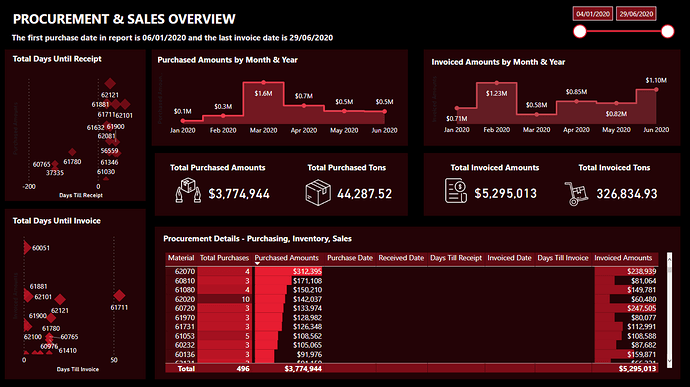Select material 60810 row

click(x=412, y=281)
